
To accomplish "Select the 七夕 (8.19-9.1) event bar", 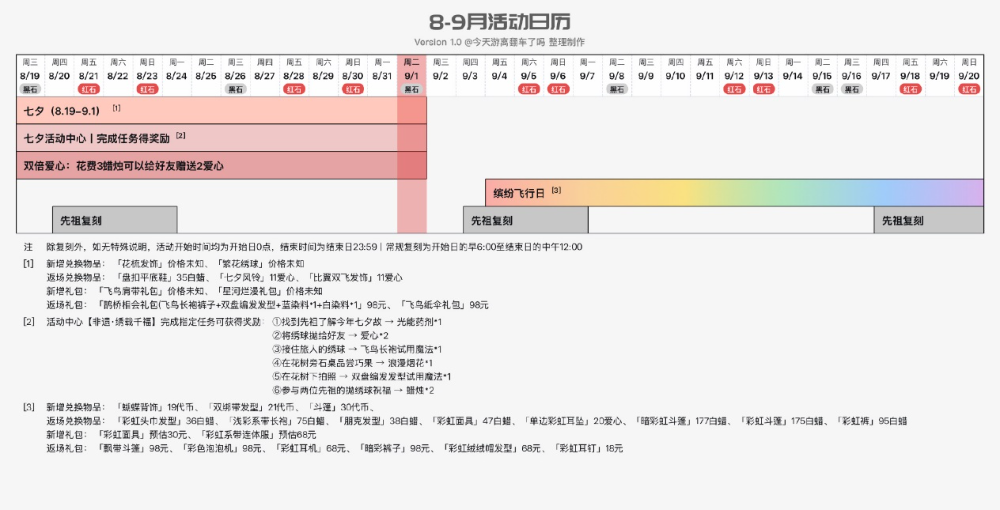I will click(x=221, y=110).
